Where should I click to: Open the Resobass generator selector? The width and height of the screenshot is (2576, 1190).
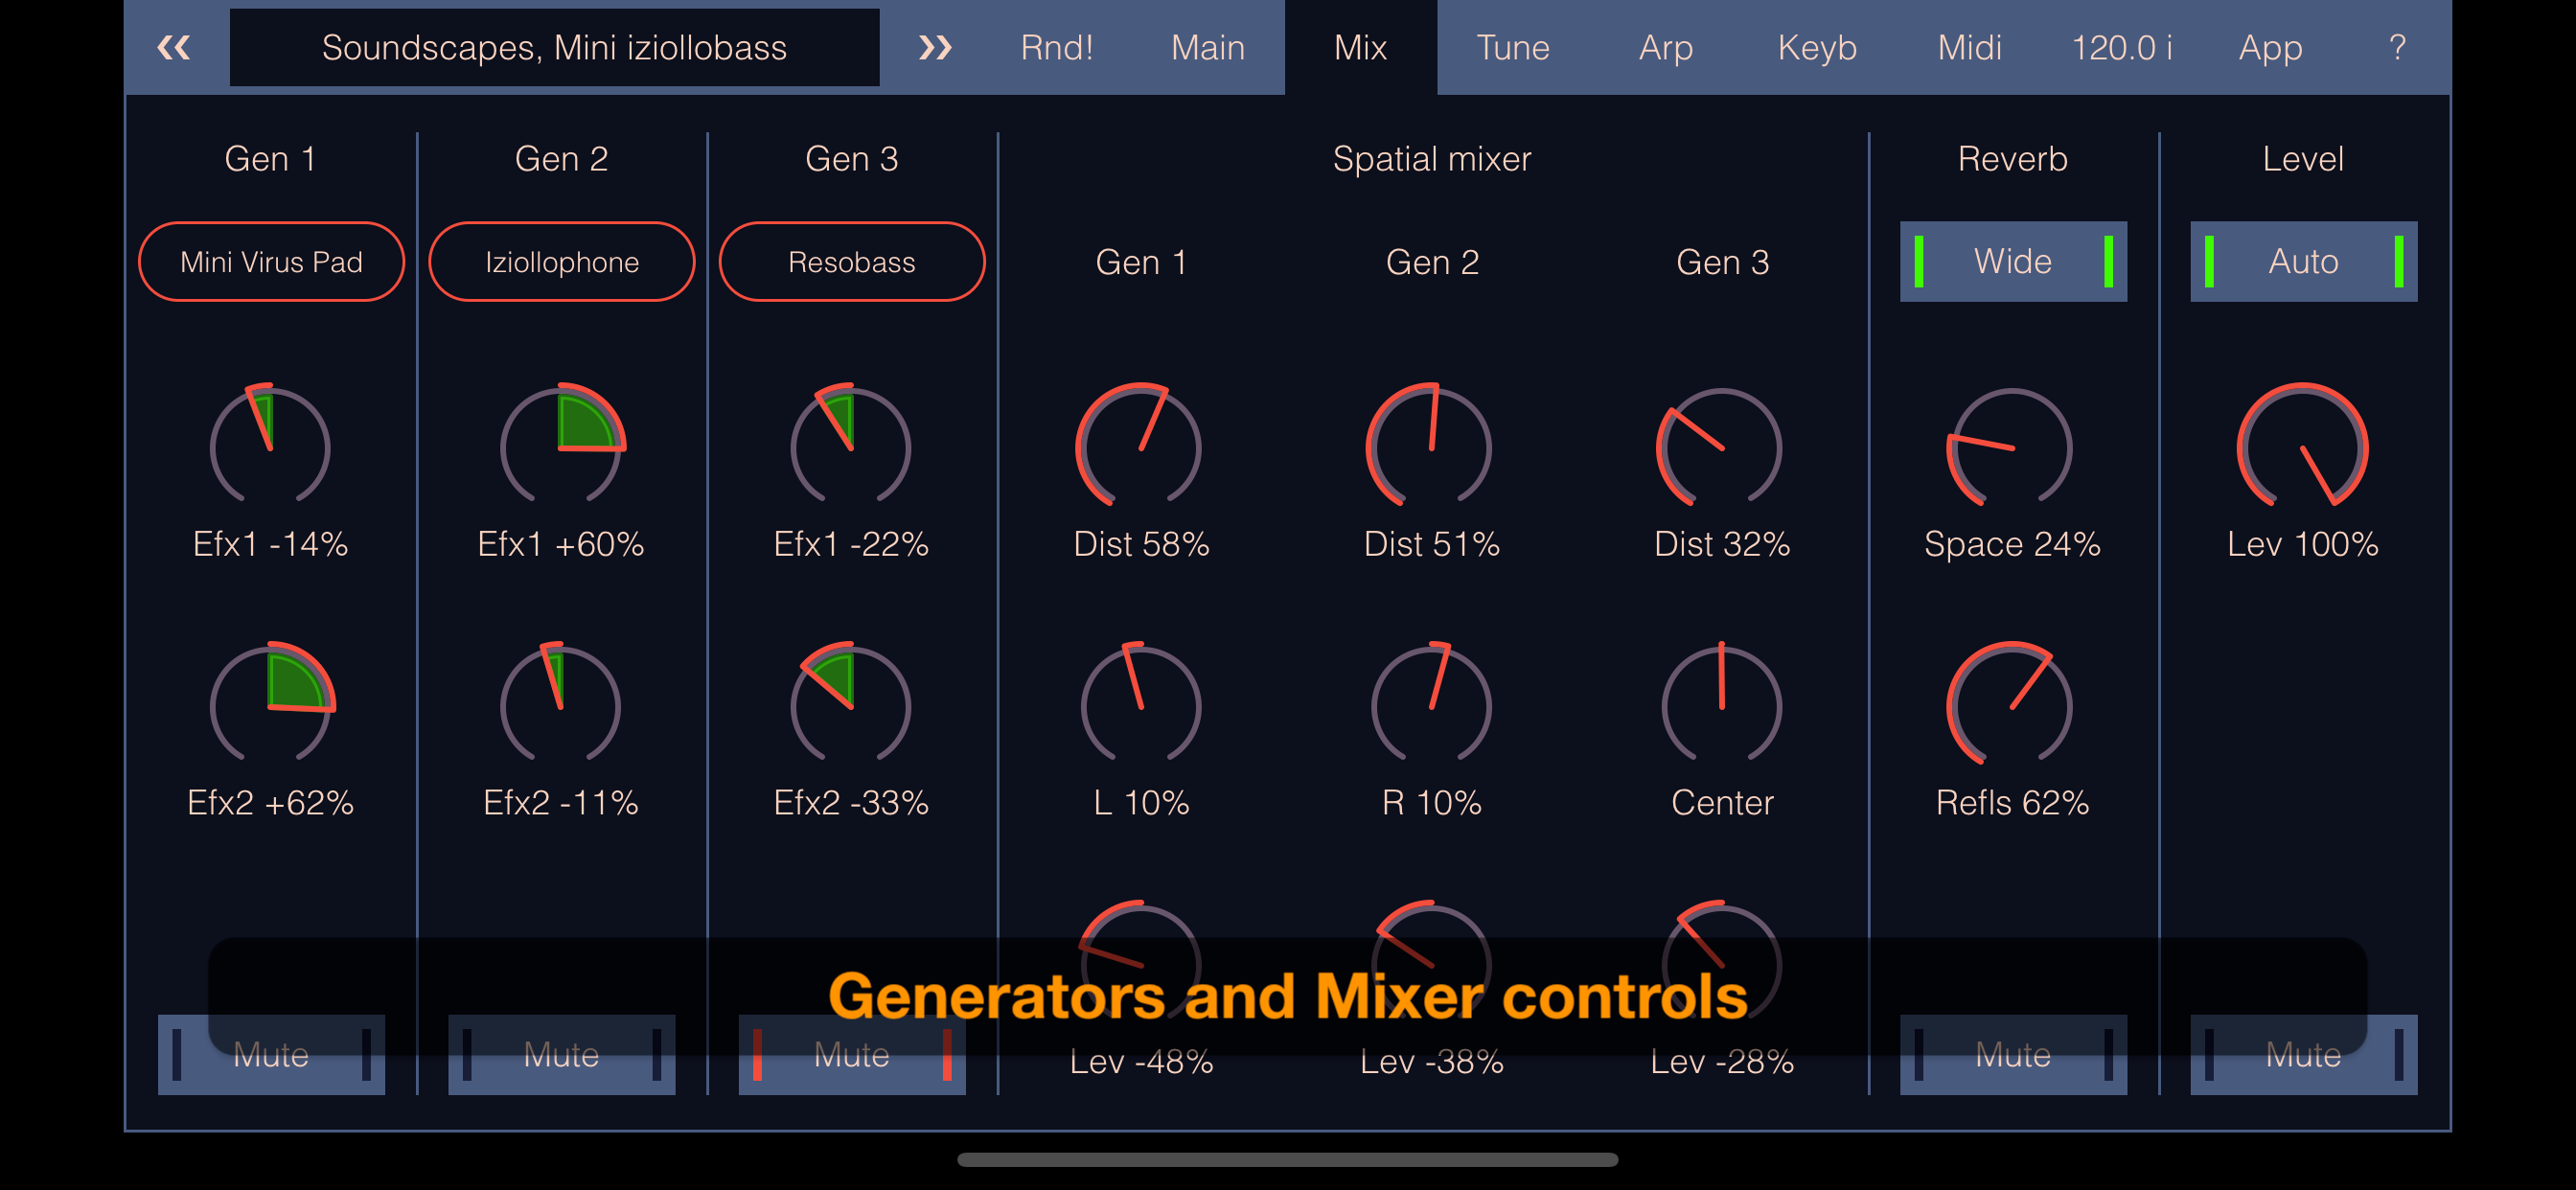[851, 261]
